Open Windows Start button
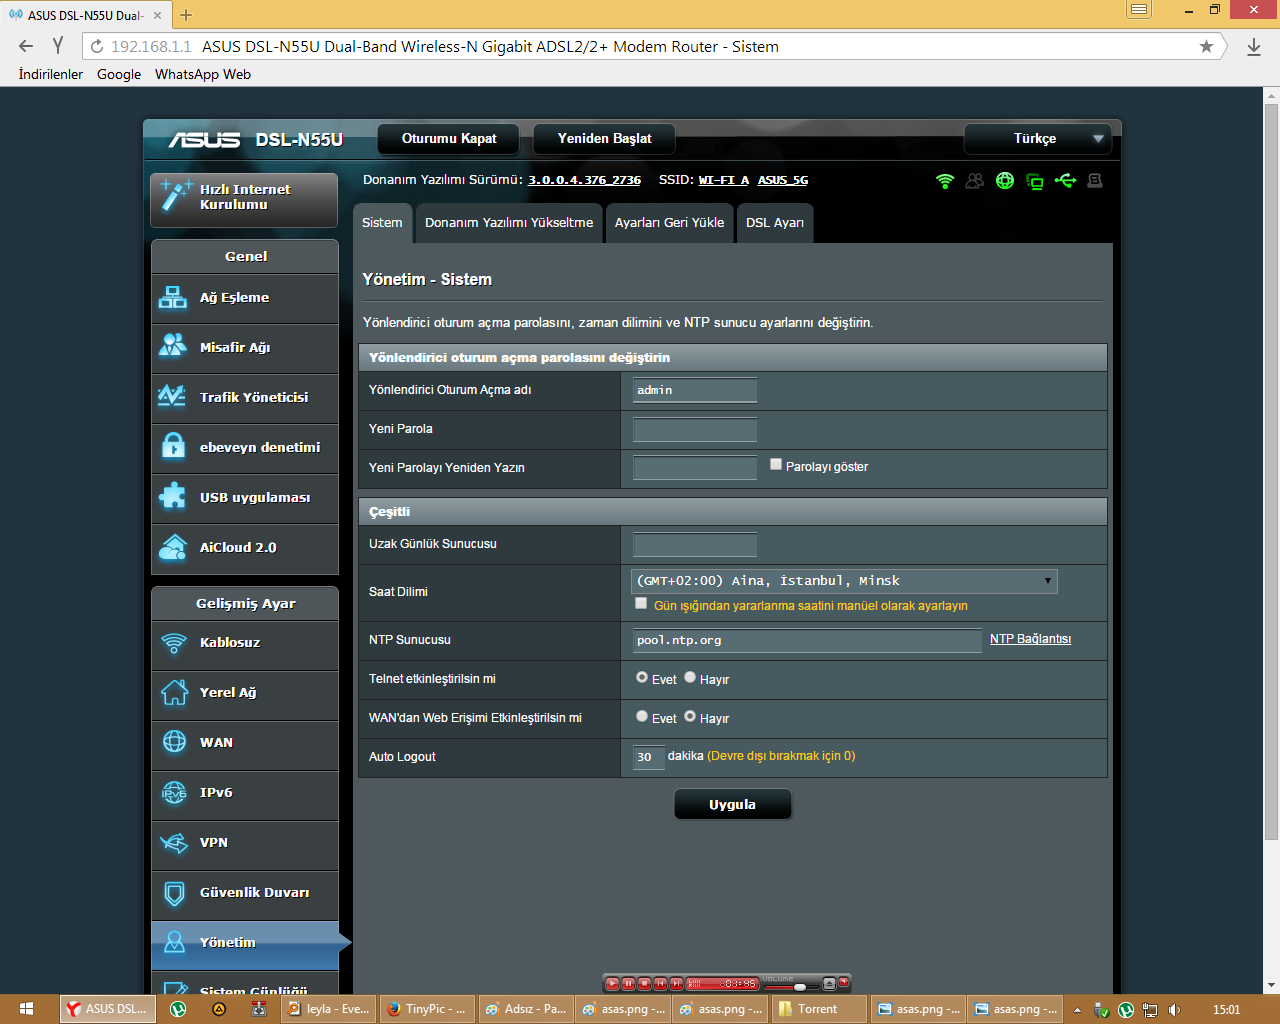The height and width of the screenshot is (1024, 1280). (x=27, y=1009)
